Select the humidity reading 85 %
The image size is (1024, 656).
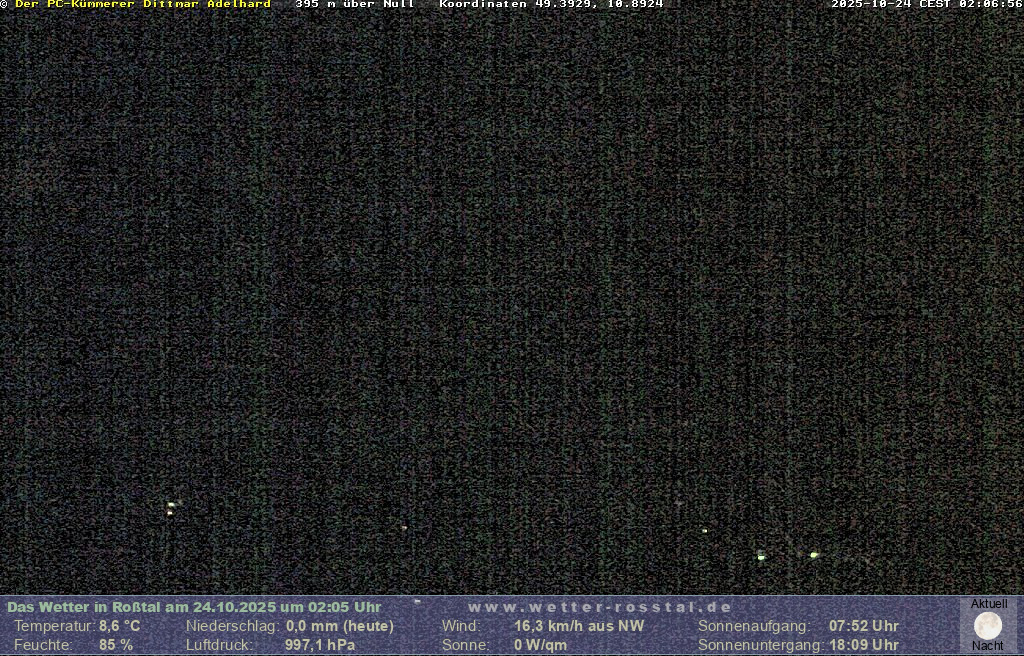[x=116, y=645]
